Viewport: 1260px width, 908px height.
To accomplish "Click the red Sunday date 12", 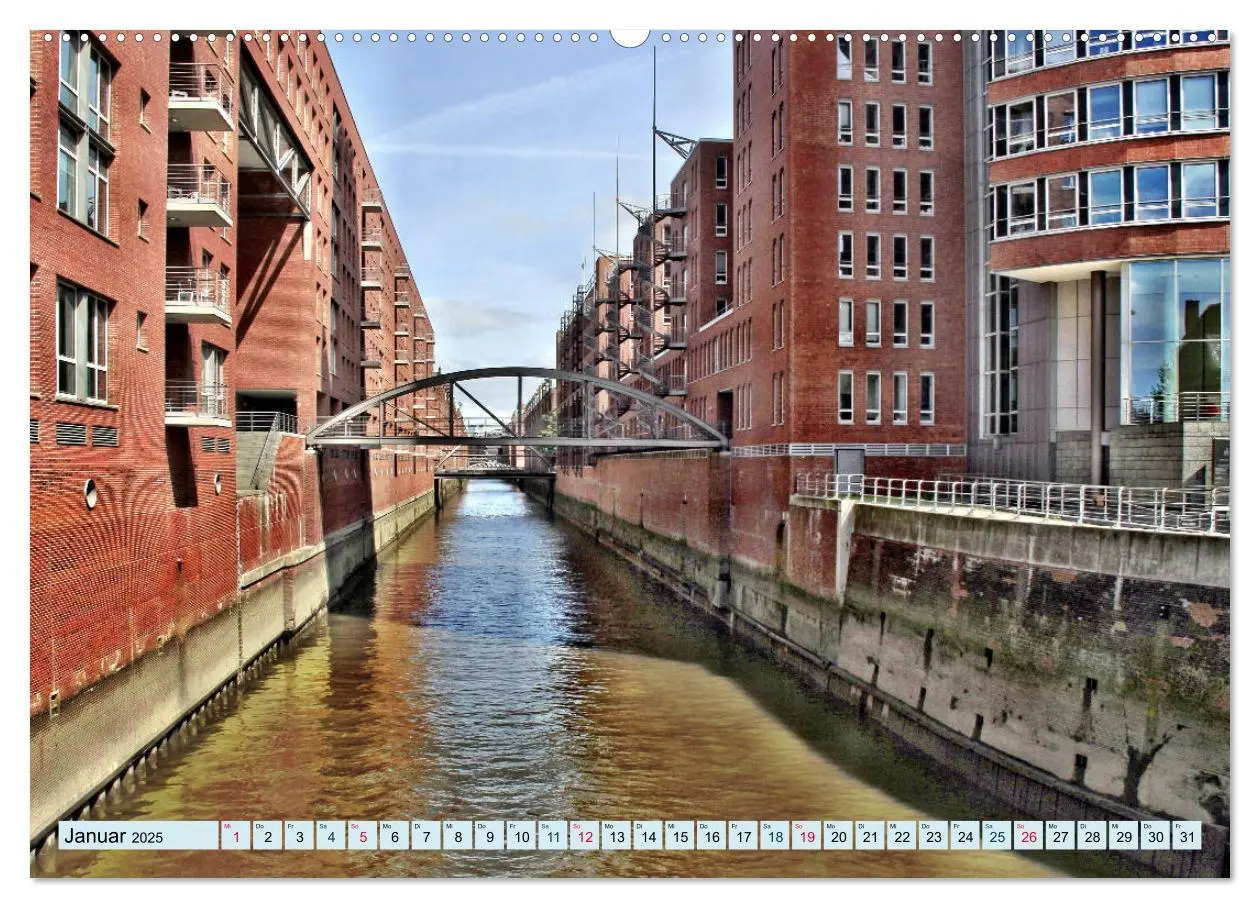I will pyautogui.click(x=585, y=836).
